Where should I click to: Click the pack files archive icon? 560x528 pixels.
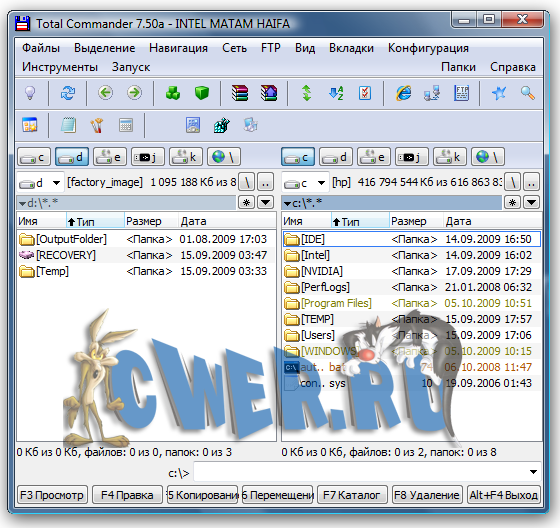pos(239,93)
